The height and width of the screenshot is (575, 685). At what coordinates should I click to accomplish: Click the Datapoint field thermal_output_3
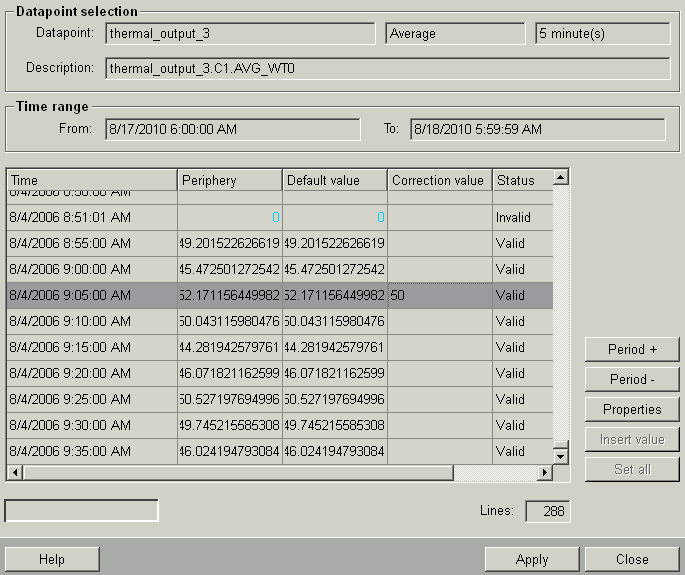pyautogui.click(x=240, y=34)
